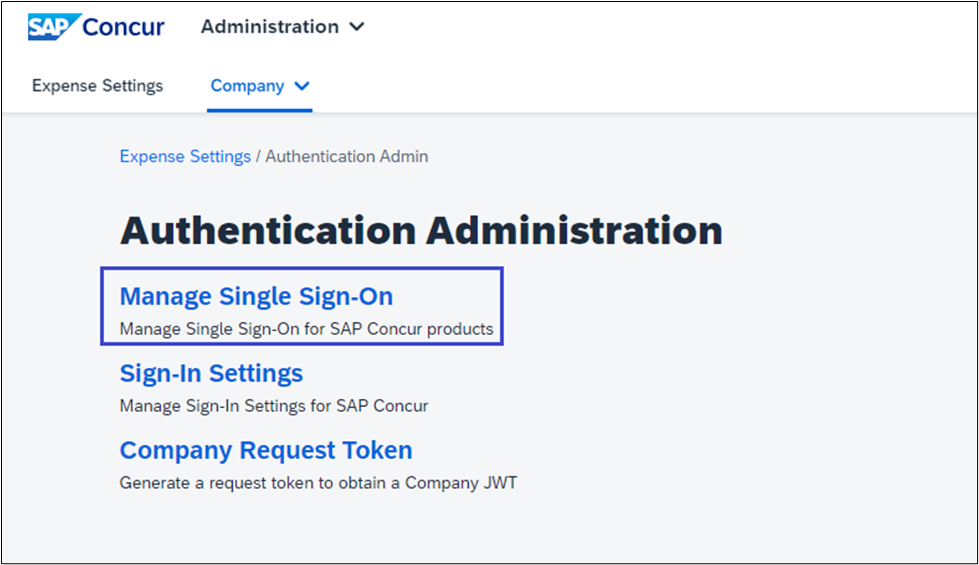Open the Administration menu
Image resolution: width=979 pixels, height=565 pixels.
point(270,27)
